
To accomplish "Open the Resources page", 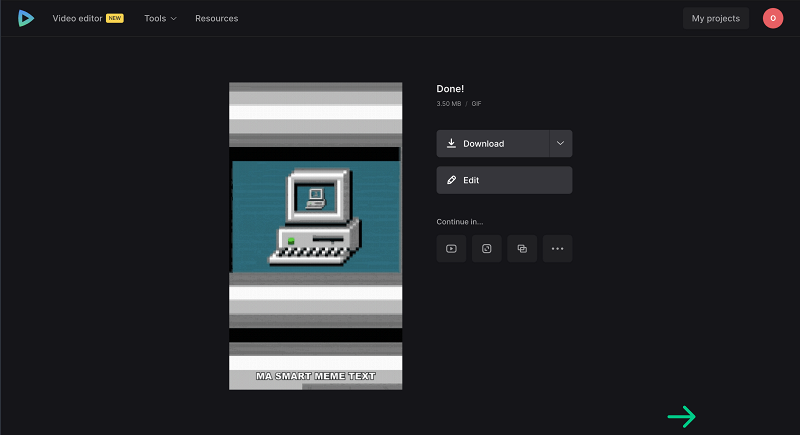I will [x=216, y=18].
